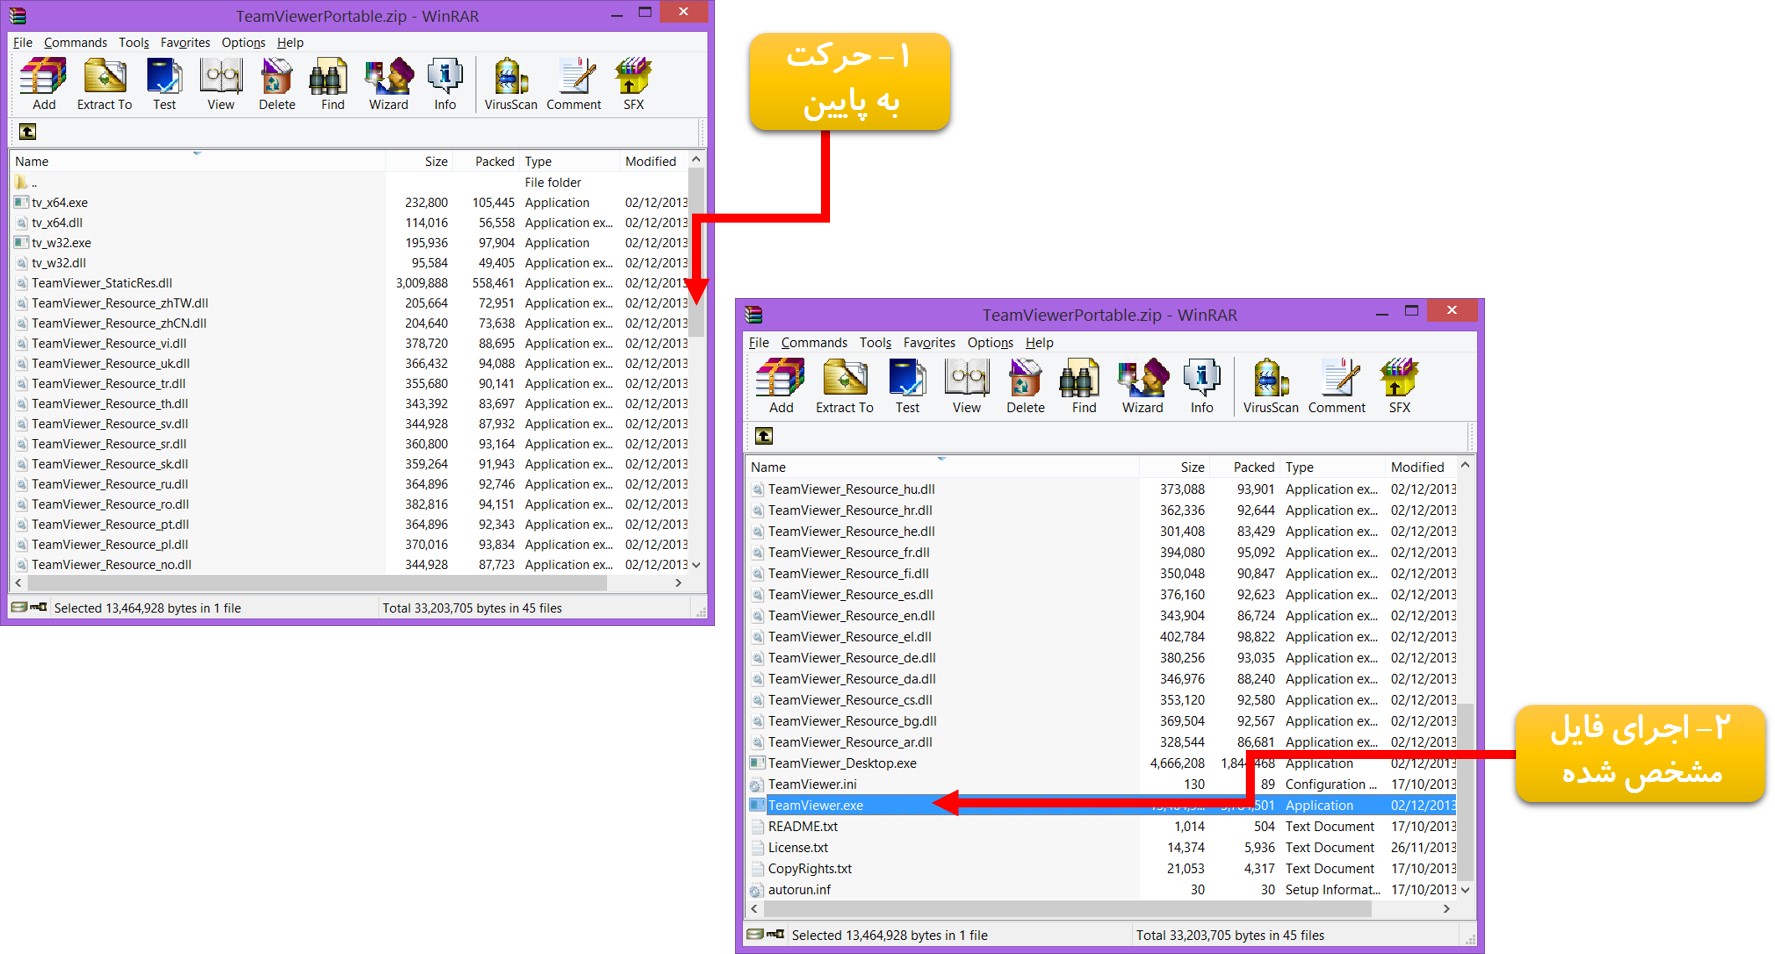Click Add icon in left WinRAR window

tap(44, 84)
